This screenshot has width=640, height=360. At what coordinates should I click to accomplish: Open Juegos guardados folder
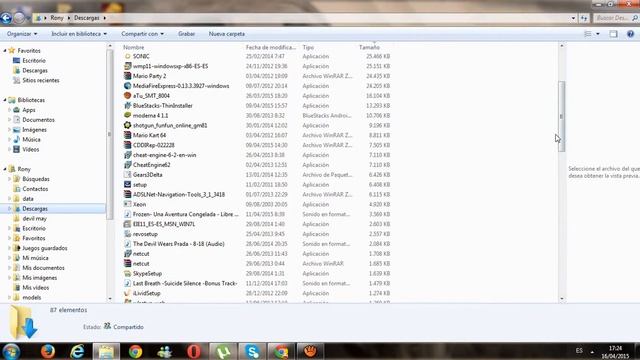45,248
